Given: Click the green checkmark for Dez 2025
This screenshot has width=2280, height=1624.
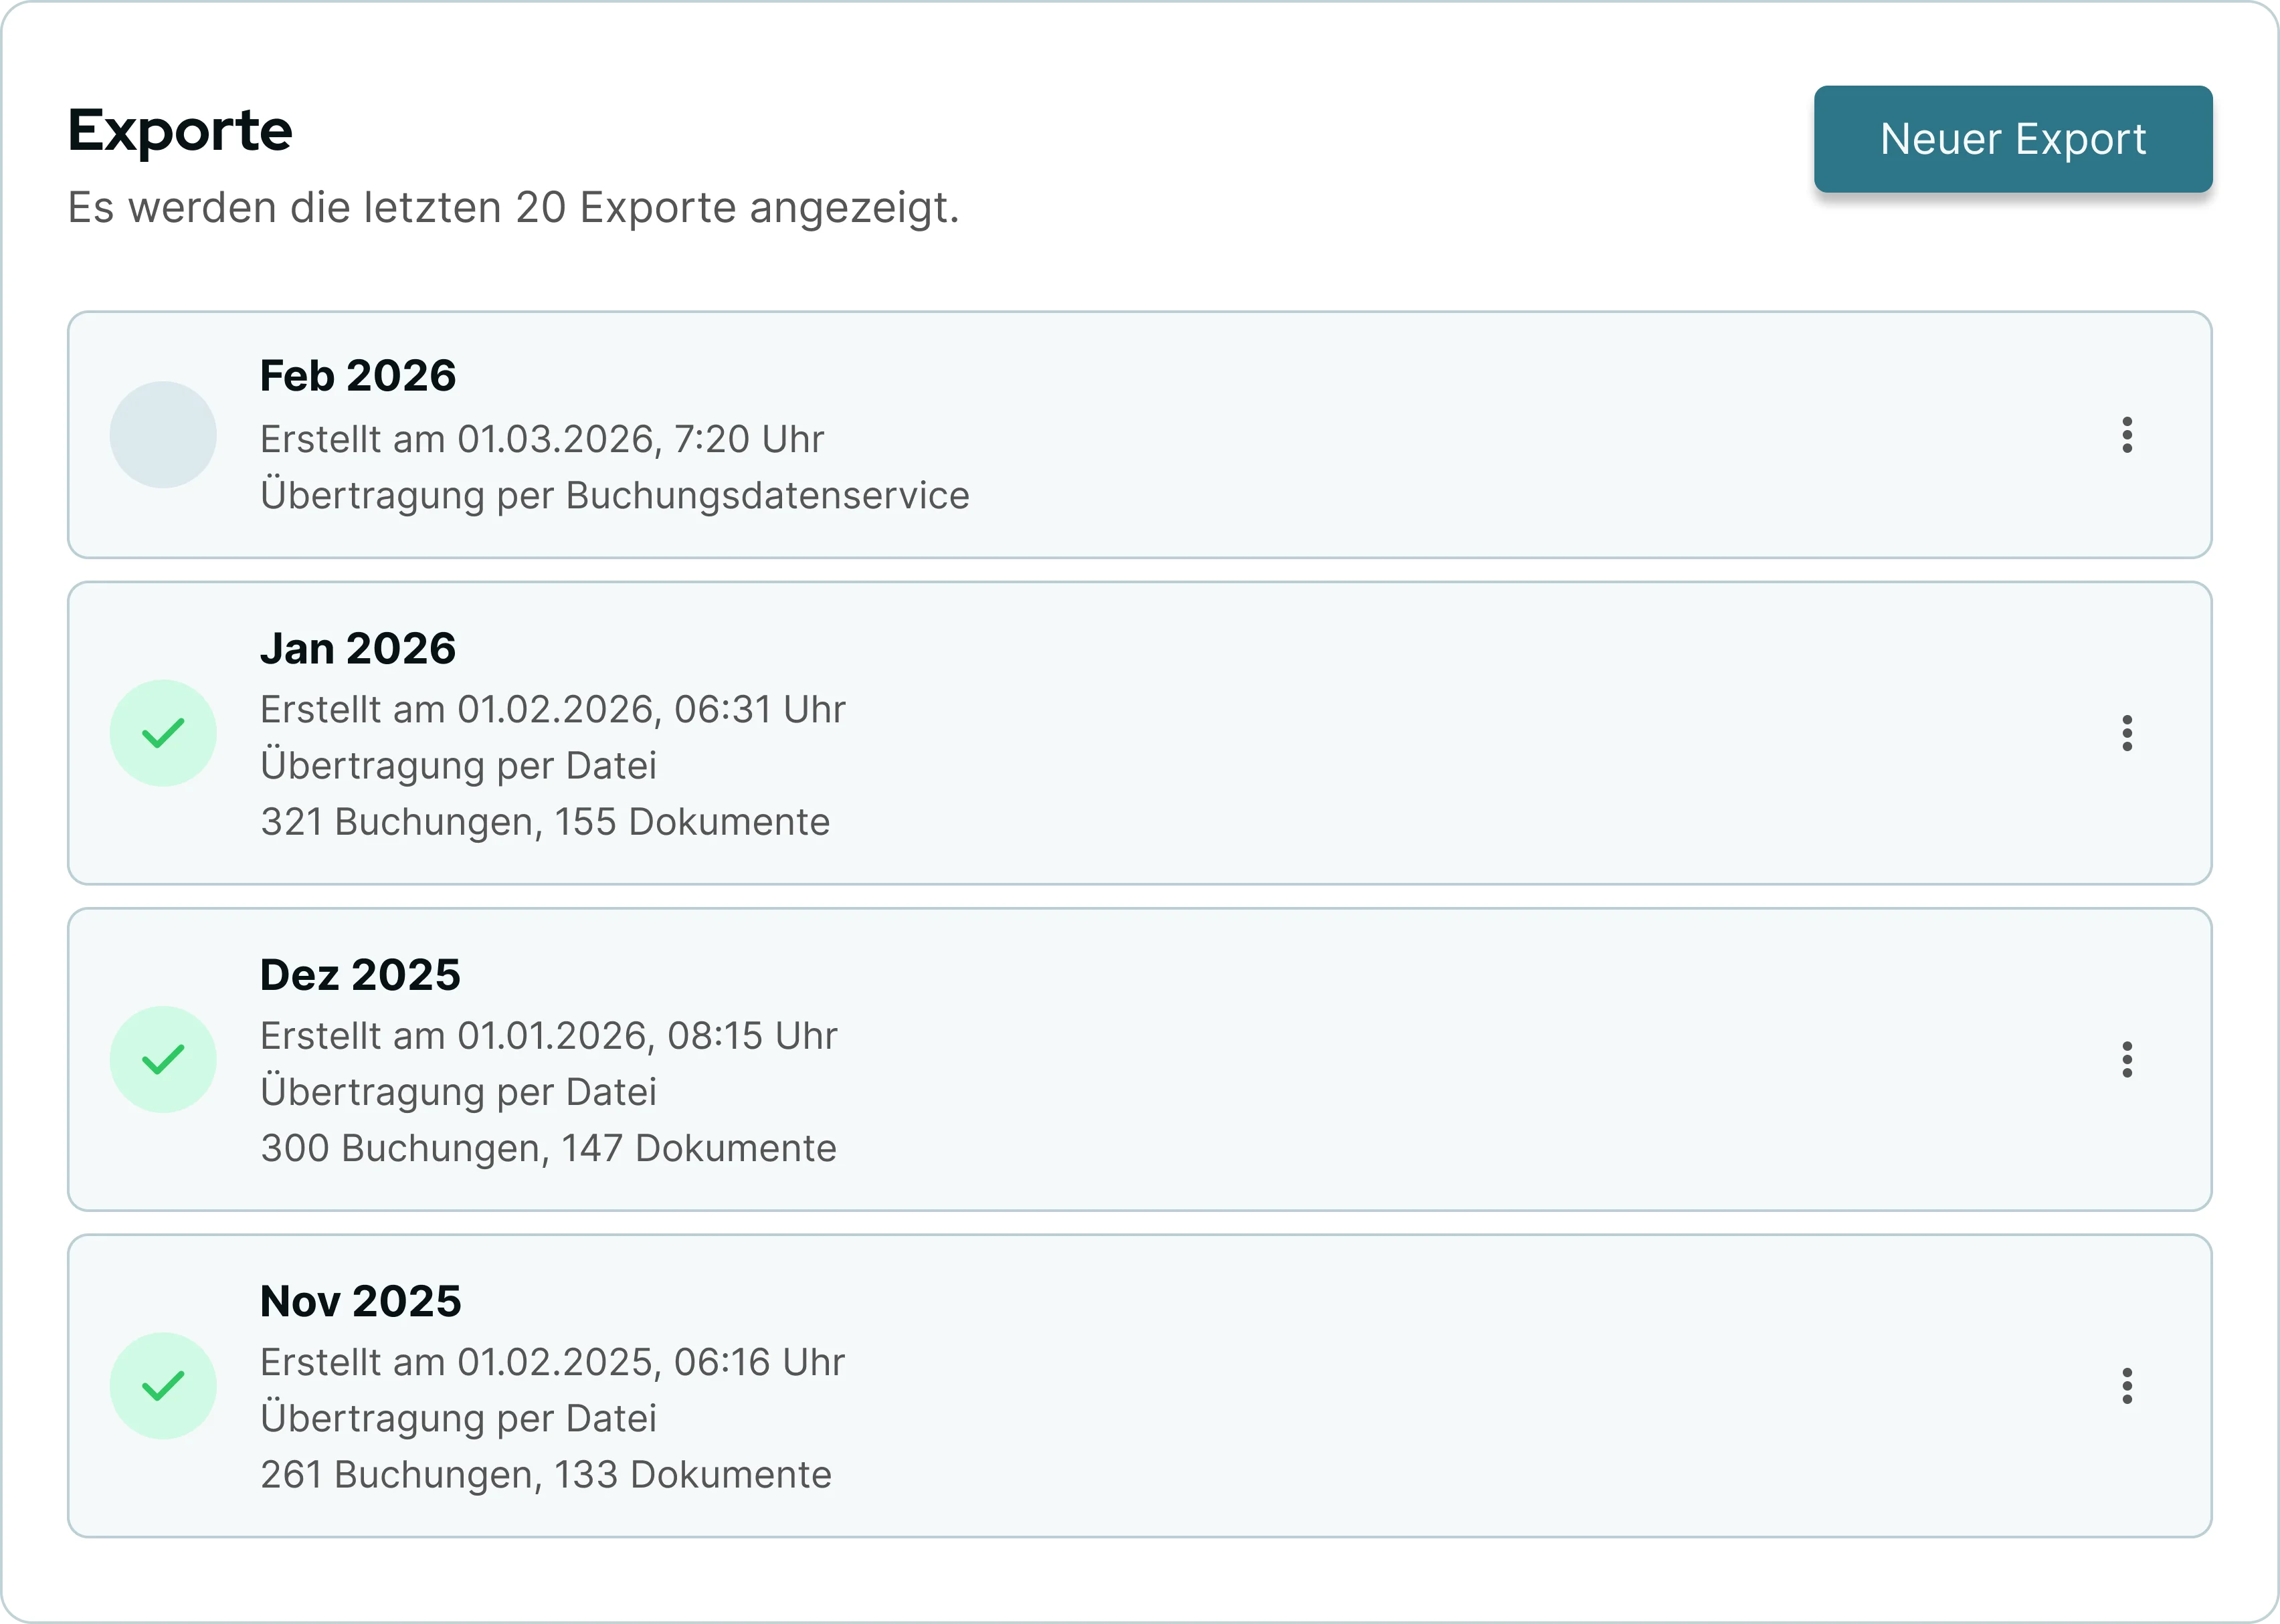Looking at the screenshot, I should click(x=163, y=1059).
